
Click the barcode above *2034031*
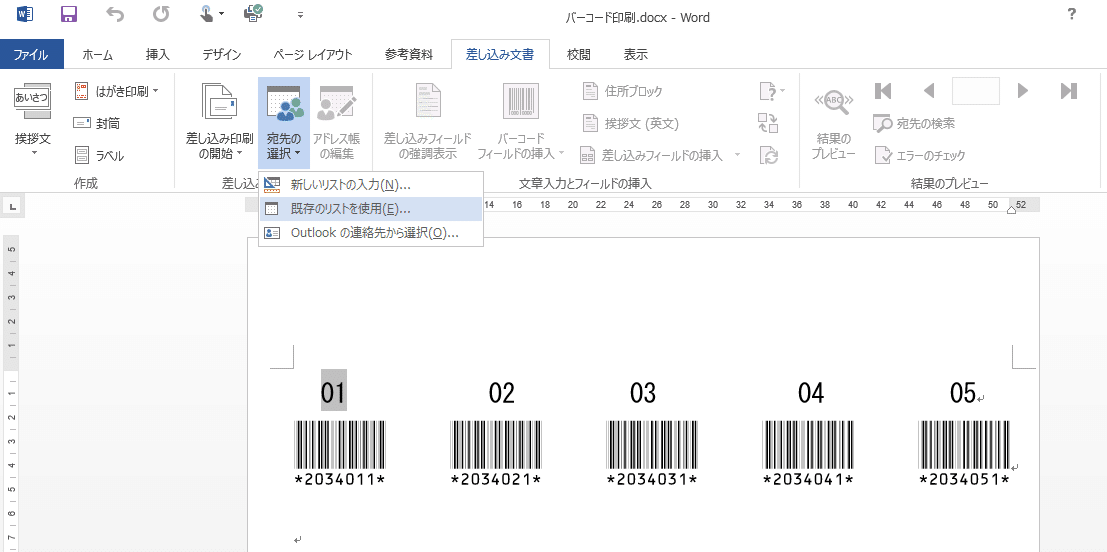[652, 444]
